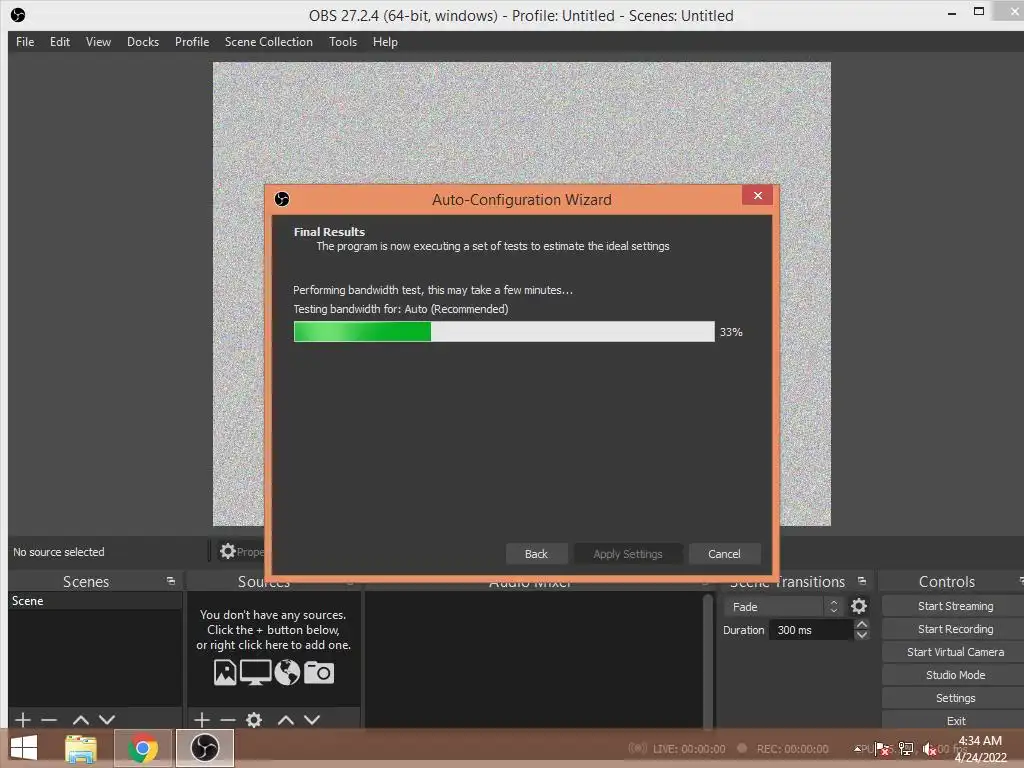1024x768 pixels.
Task: Open the Scene Collection menu
Action: [x=268, y=42]
